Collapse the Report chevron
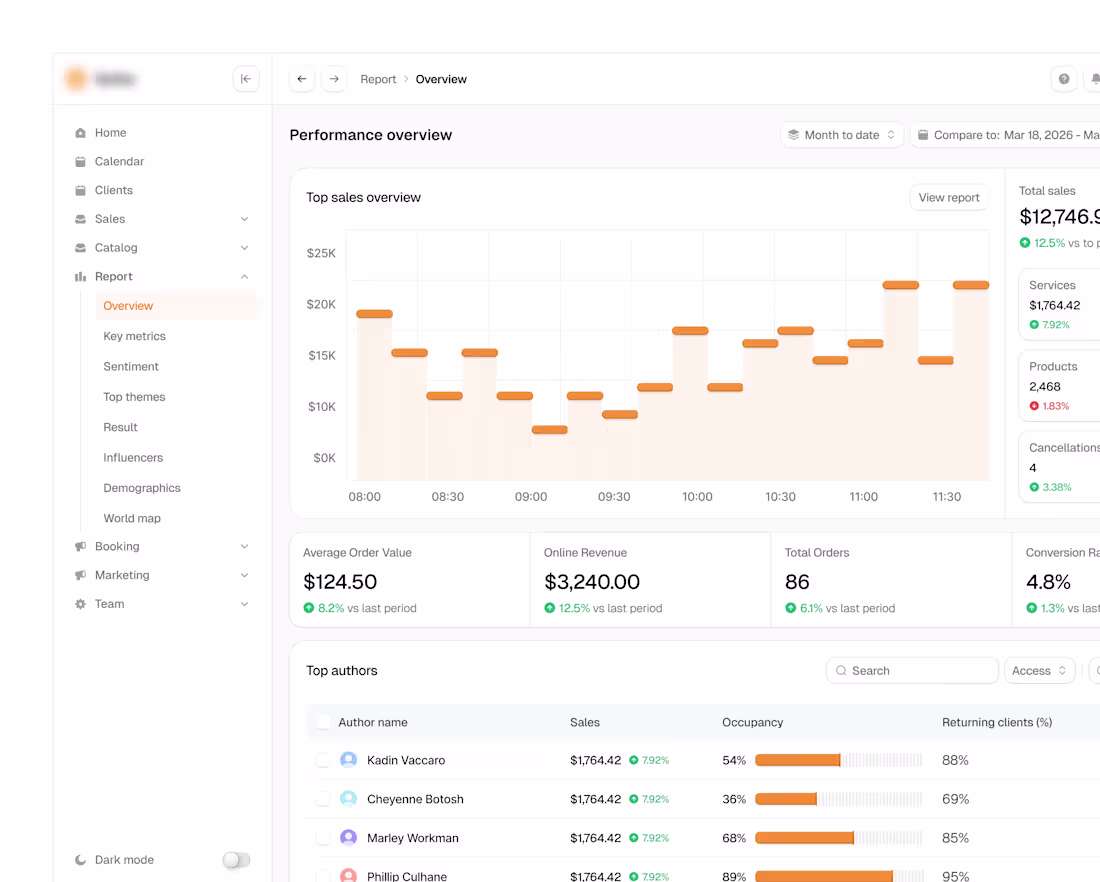The height and width of the screenshot is (882, 1100). coord(244,276)
